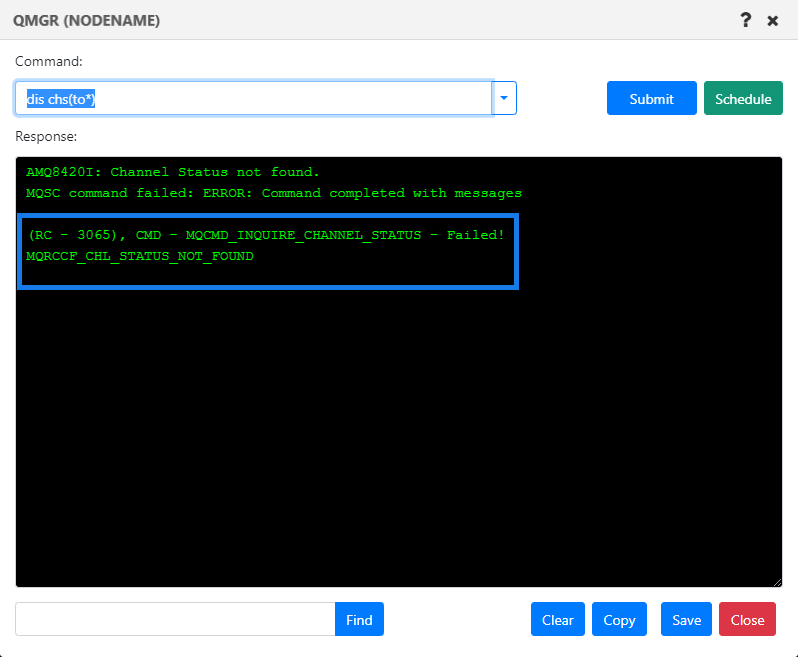The width and height of the screenshot is (798, 657).
Task: Click the '(RC - 3065)' failure line
Action: [x=267, y=235]
